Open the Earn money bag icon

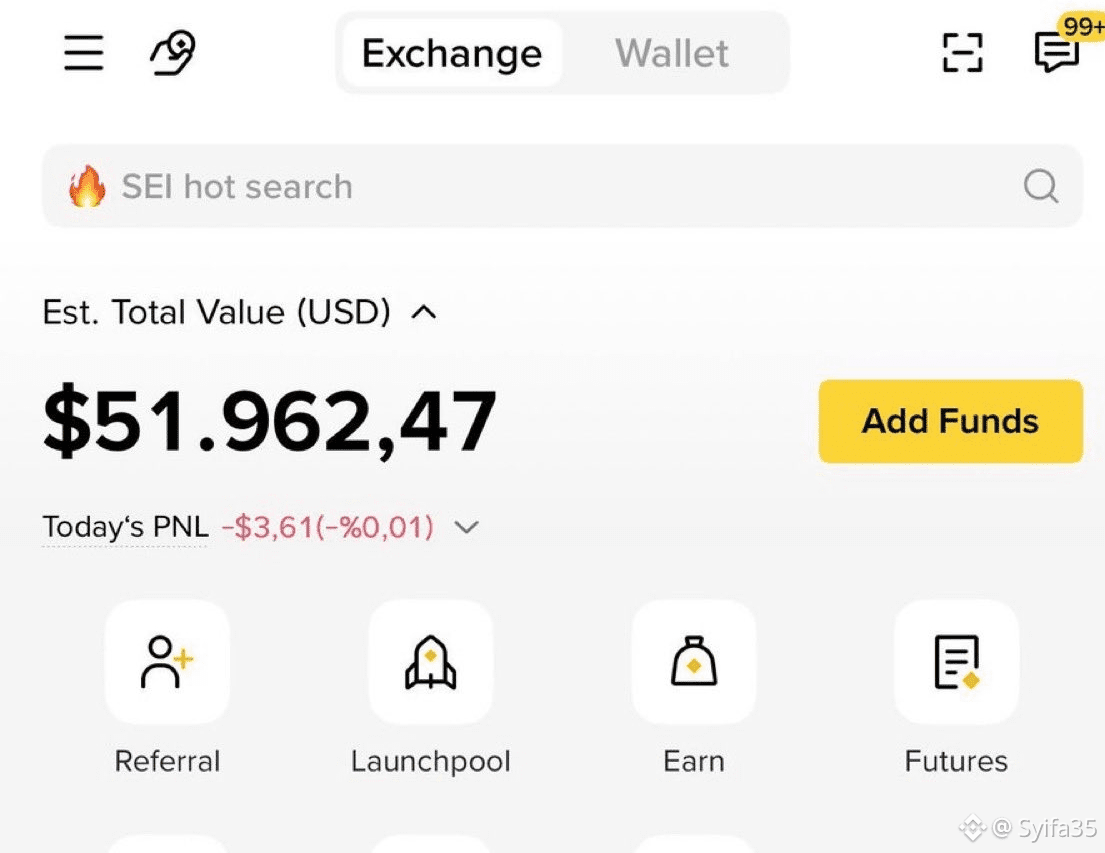tap(694, 661)
